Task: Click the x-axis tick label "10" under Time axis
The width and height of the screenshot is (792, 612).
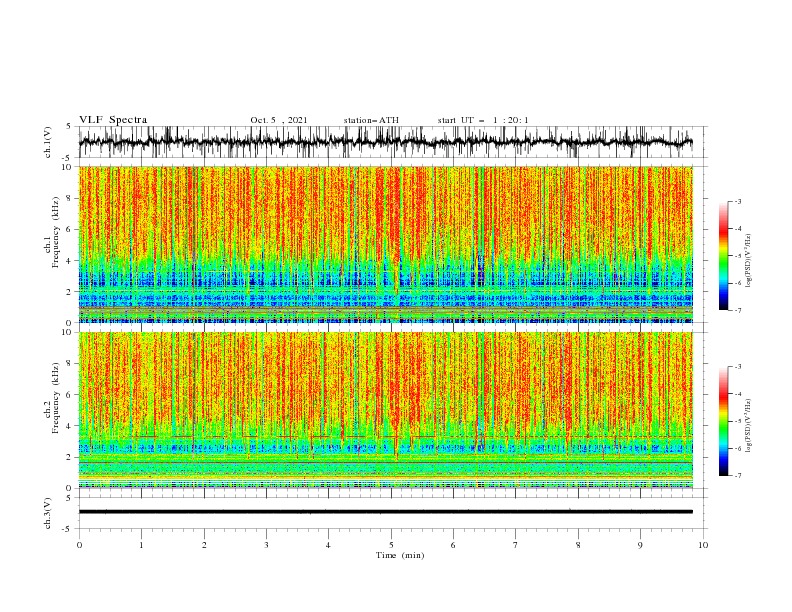Action: point(703,545)
